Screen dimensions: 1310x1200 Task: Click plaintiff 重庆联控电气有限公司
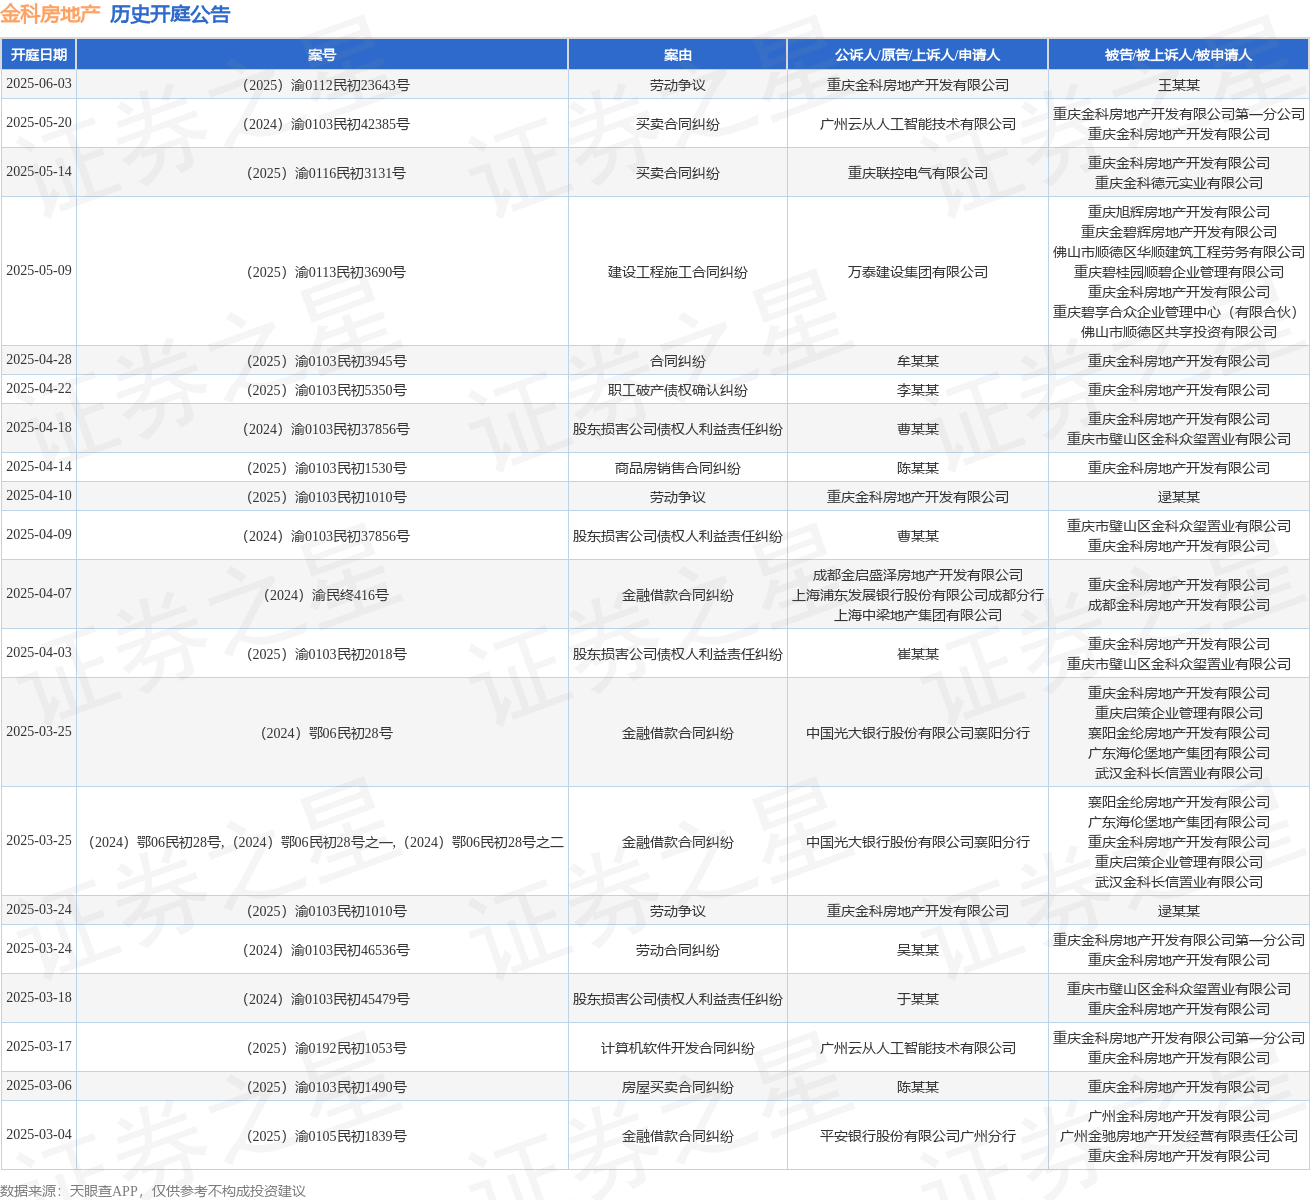[x=918, y=173]
